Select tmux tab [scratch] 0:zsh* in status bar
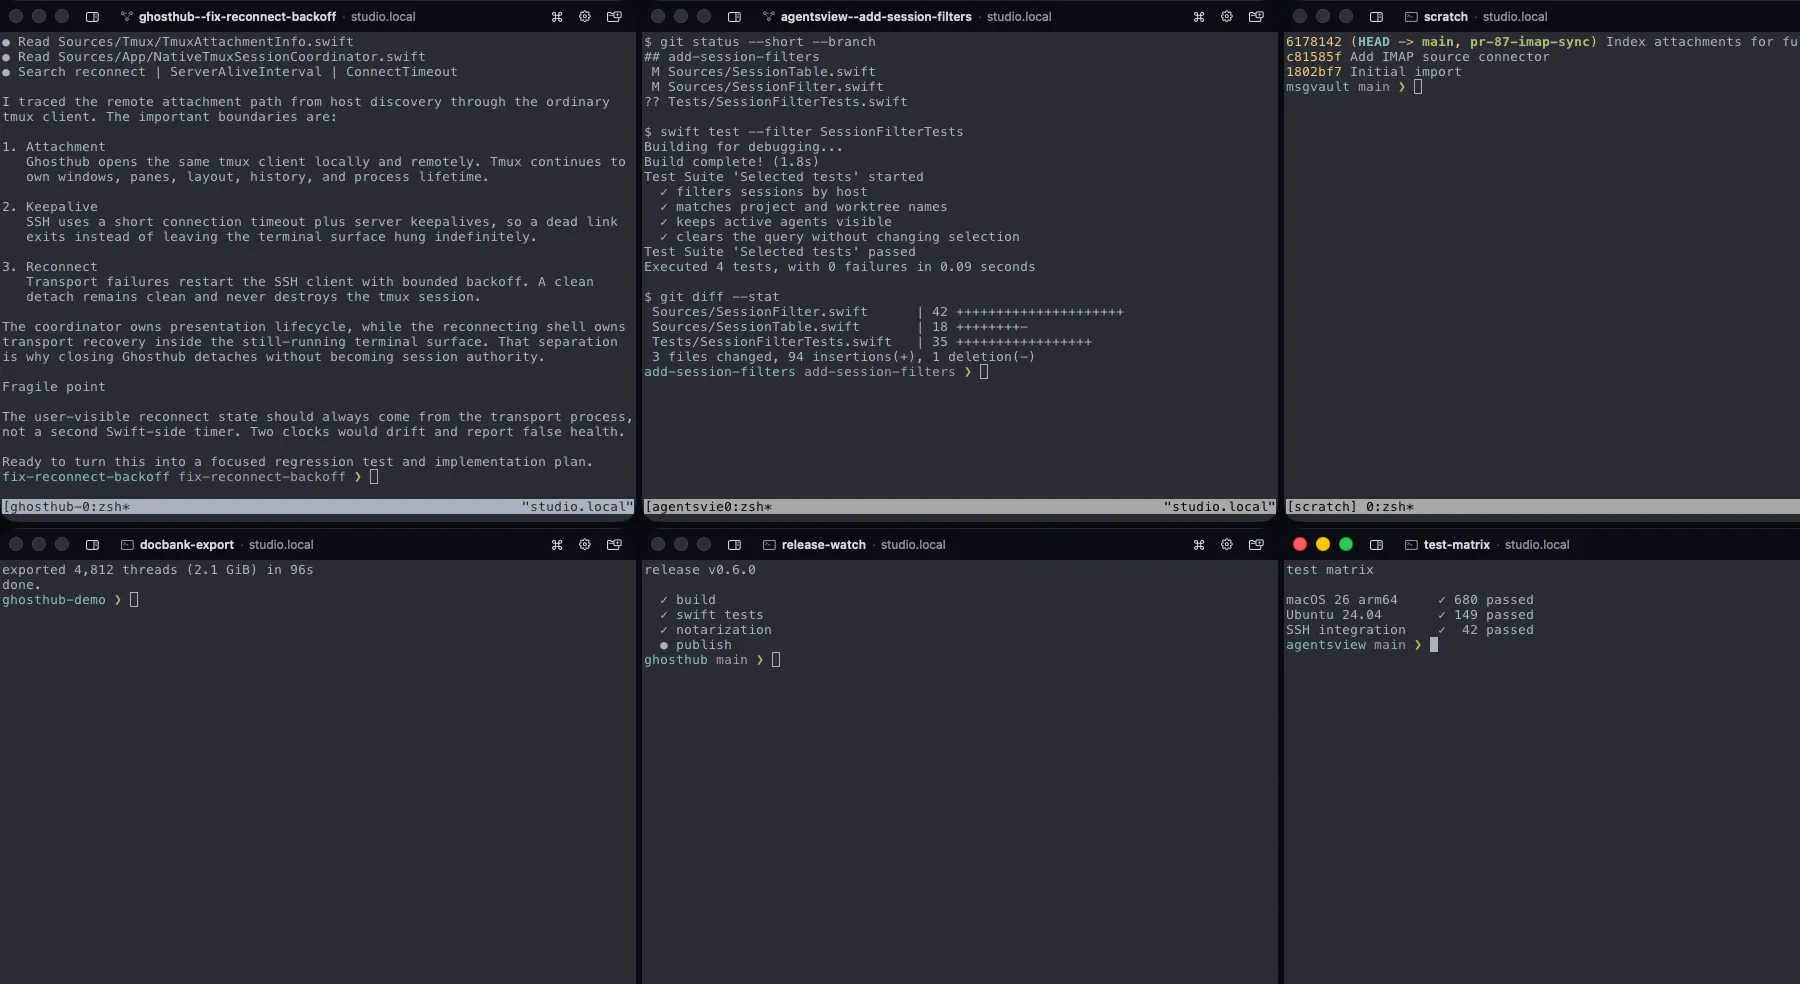Screen dimensions: 1800x984 [x=1350, y=507]
